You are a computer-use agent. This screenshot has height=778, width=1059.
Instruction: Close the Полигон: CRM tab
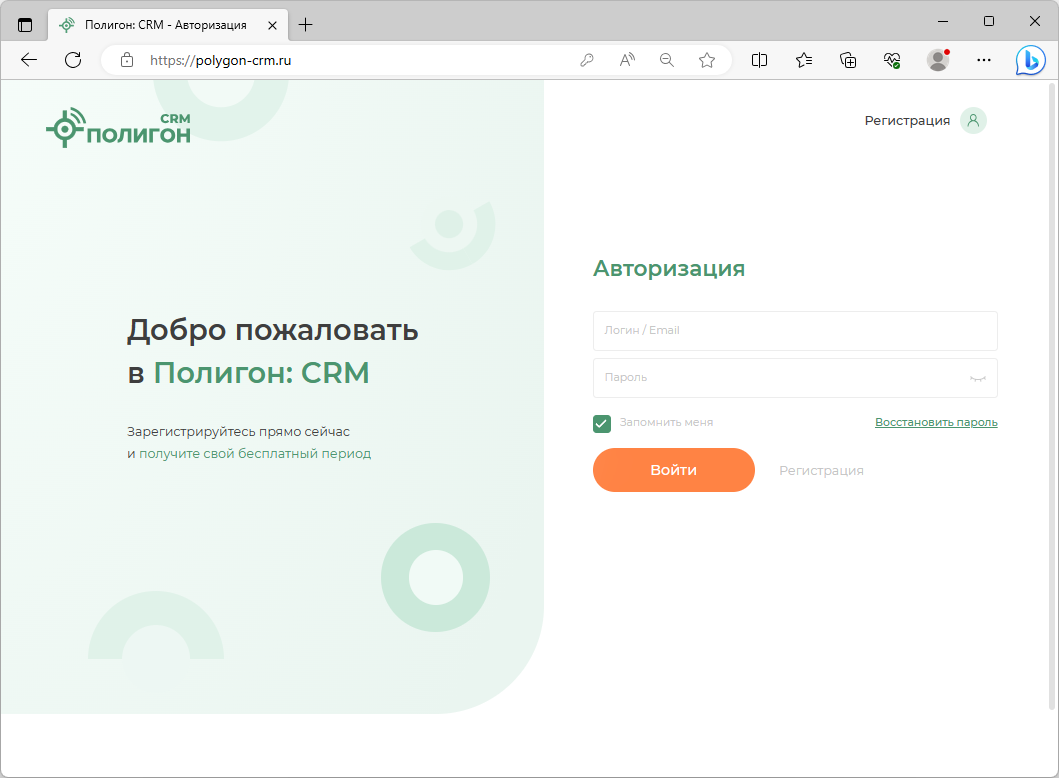click(x=272, y=25)
